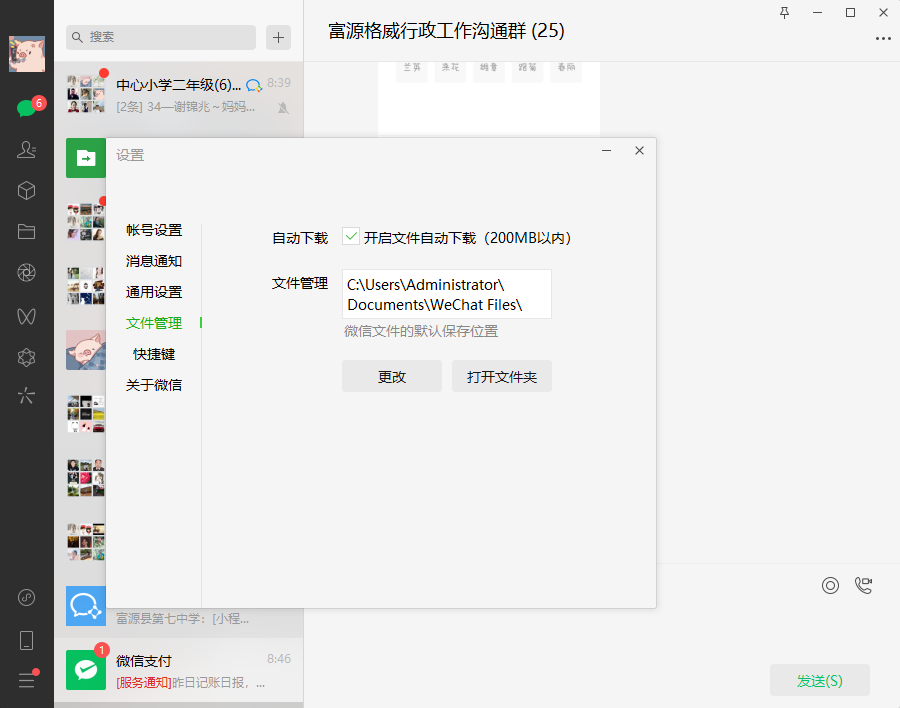Select 文件管理 settings tab
Screen dimensions: 900x708
pyautogui.click(x=154, y=323)
